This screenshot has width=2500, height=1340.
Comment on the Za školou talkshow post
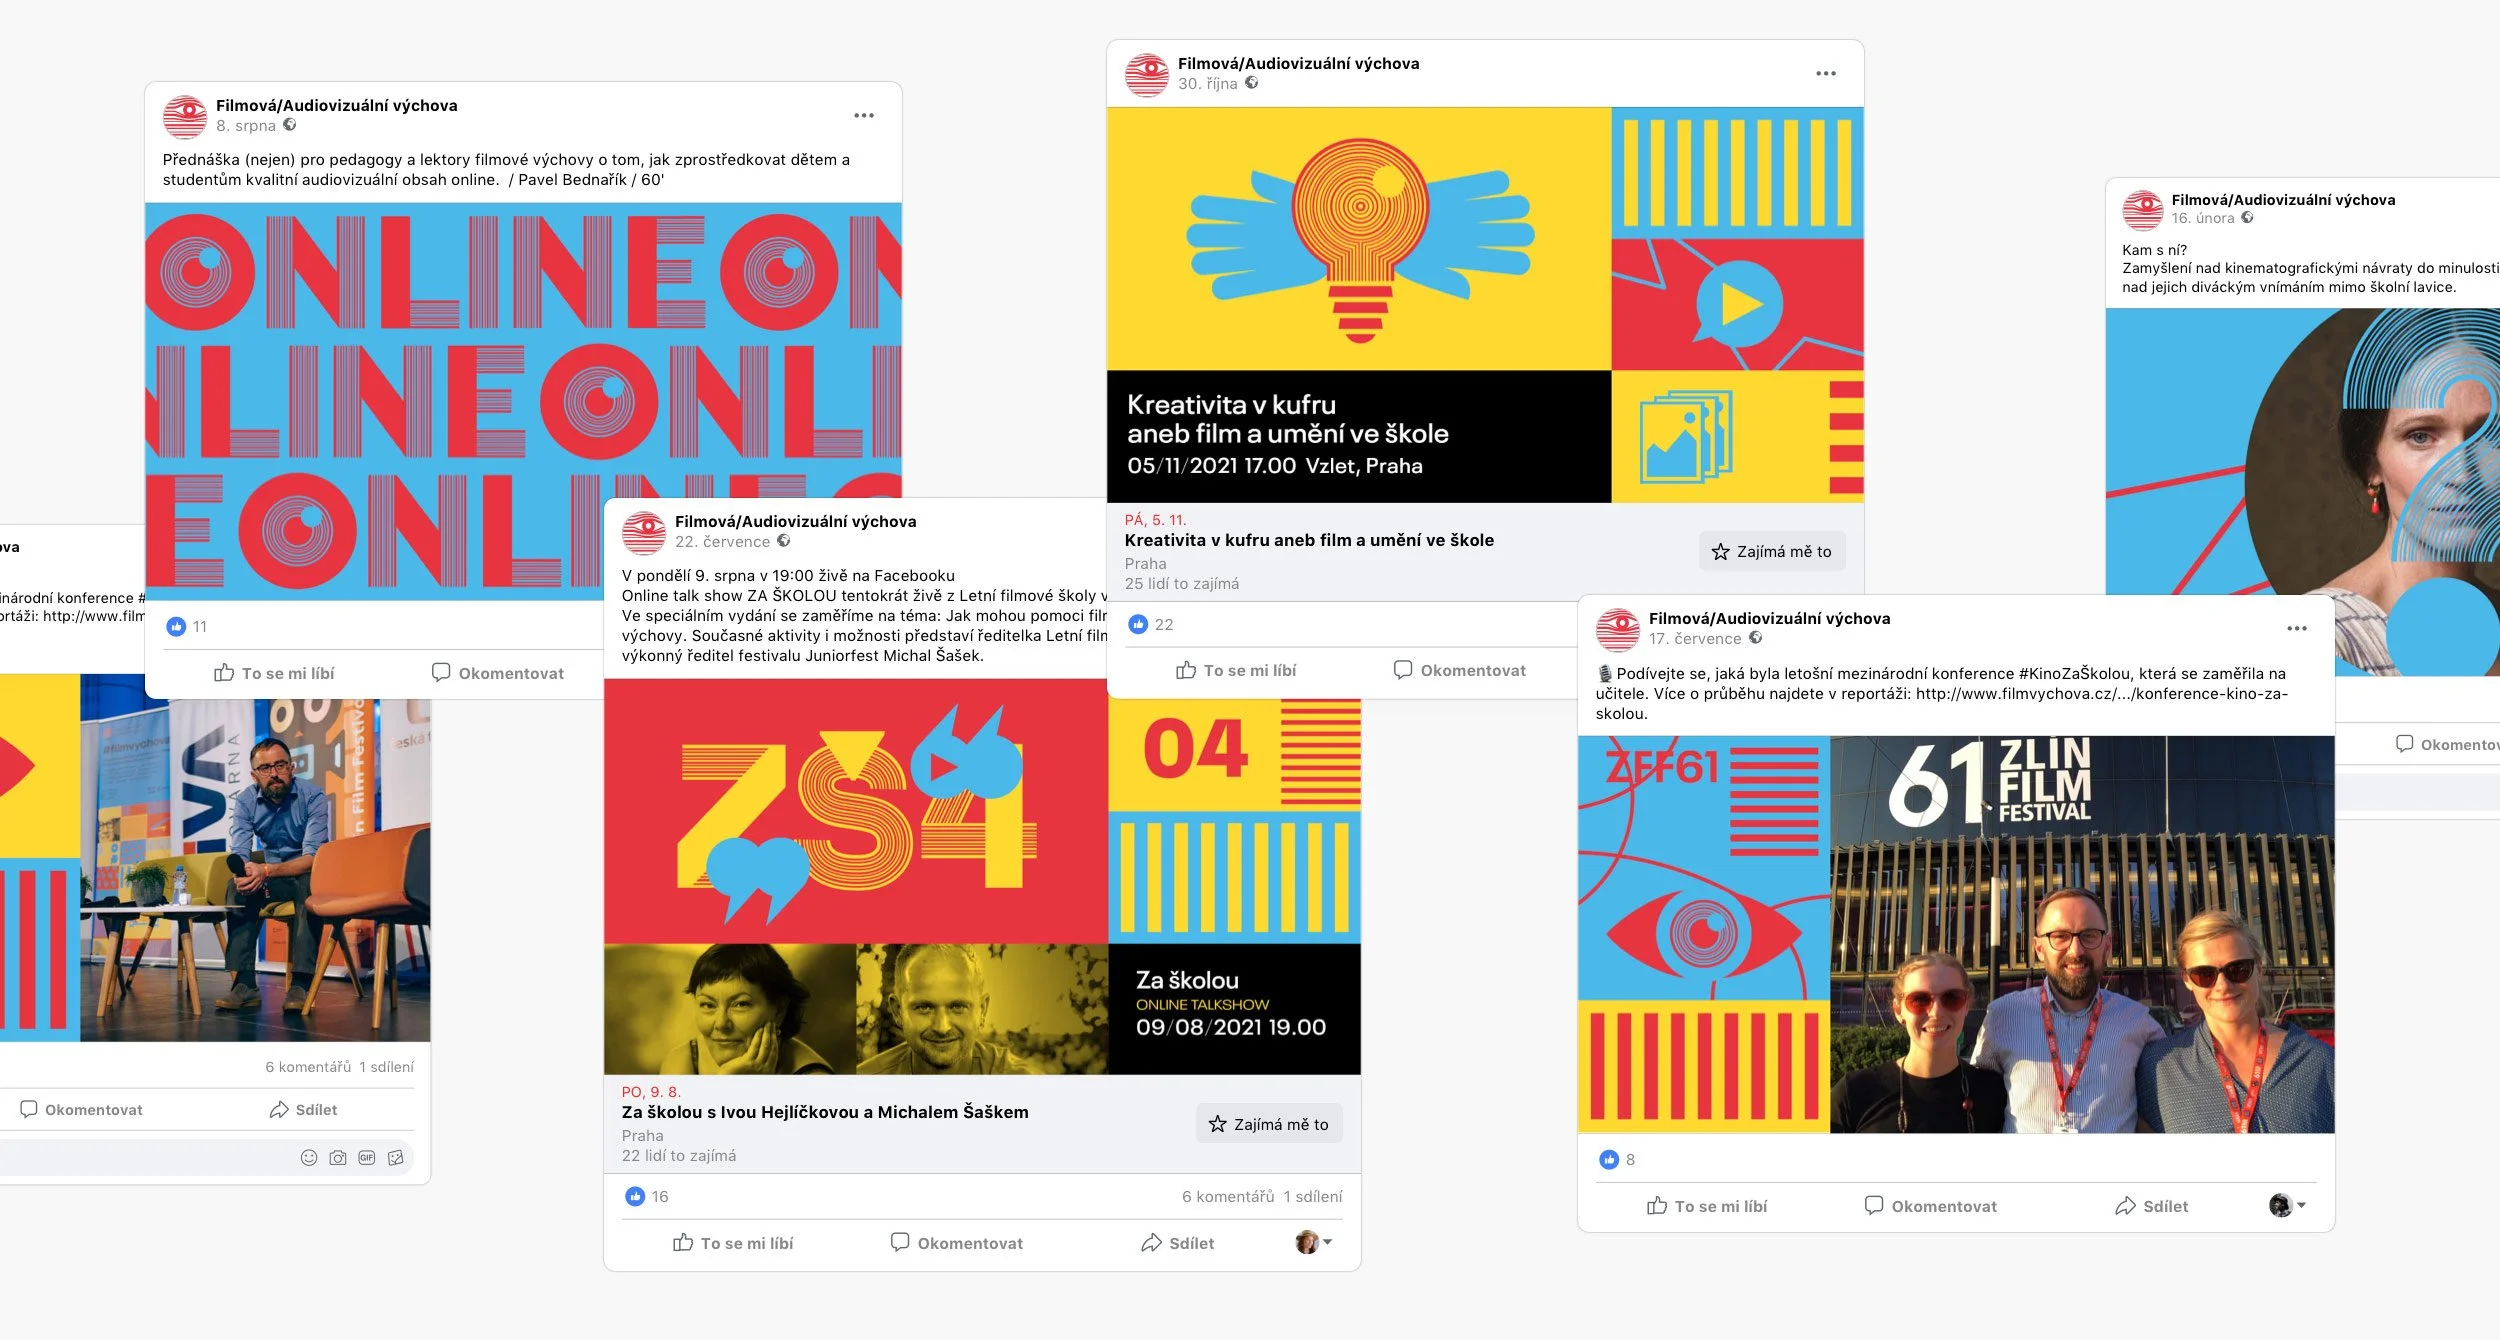pos(956,1243)
